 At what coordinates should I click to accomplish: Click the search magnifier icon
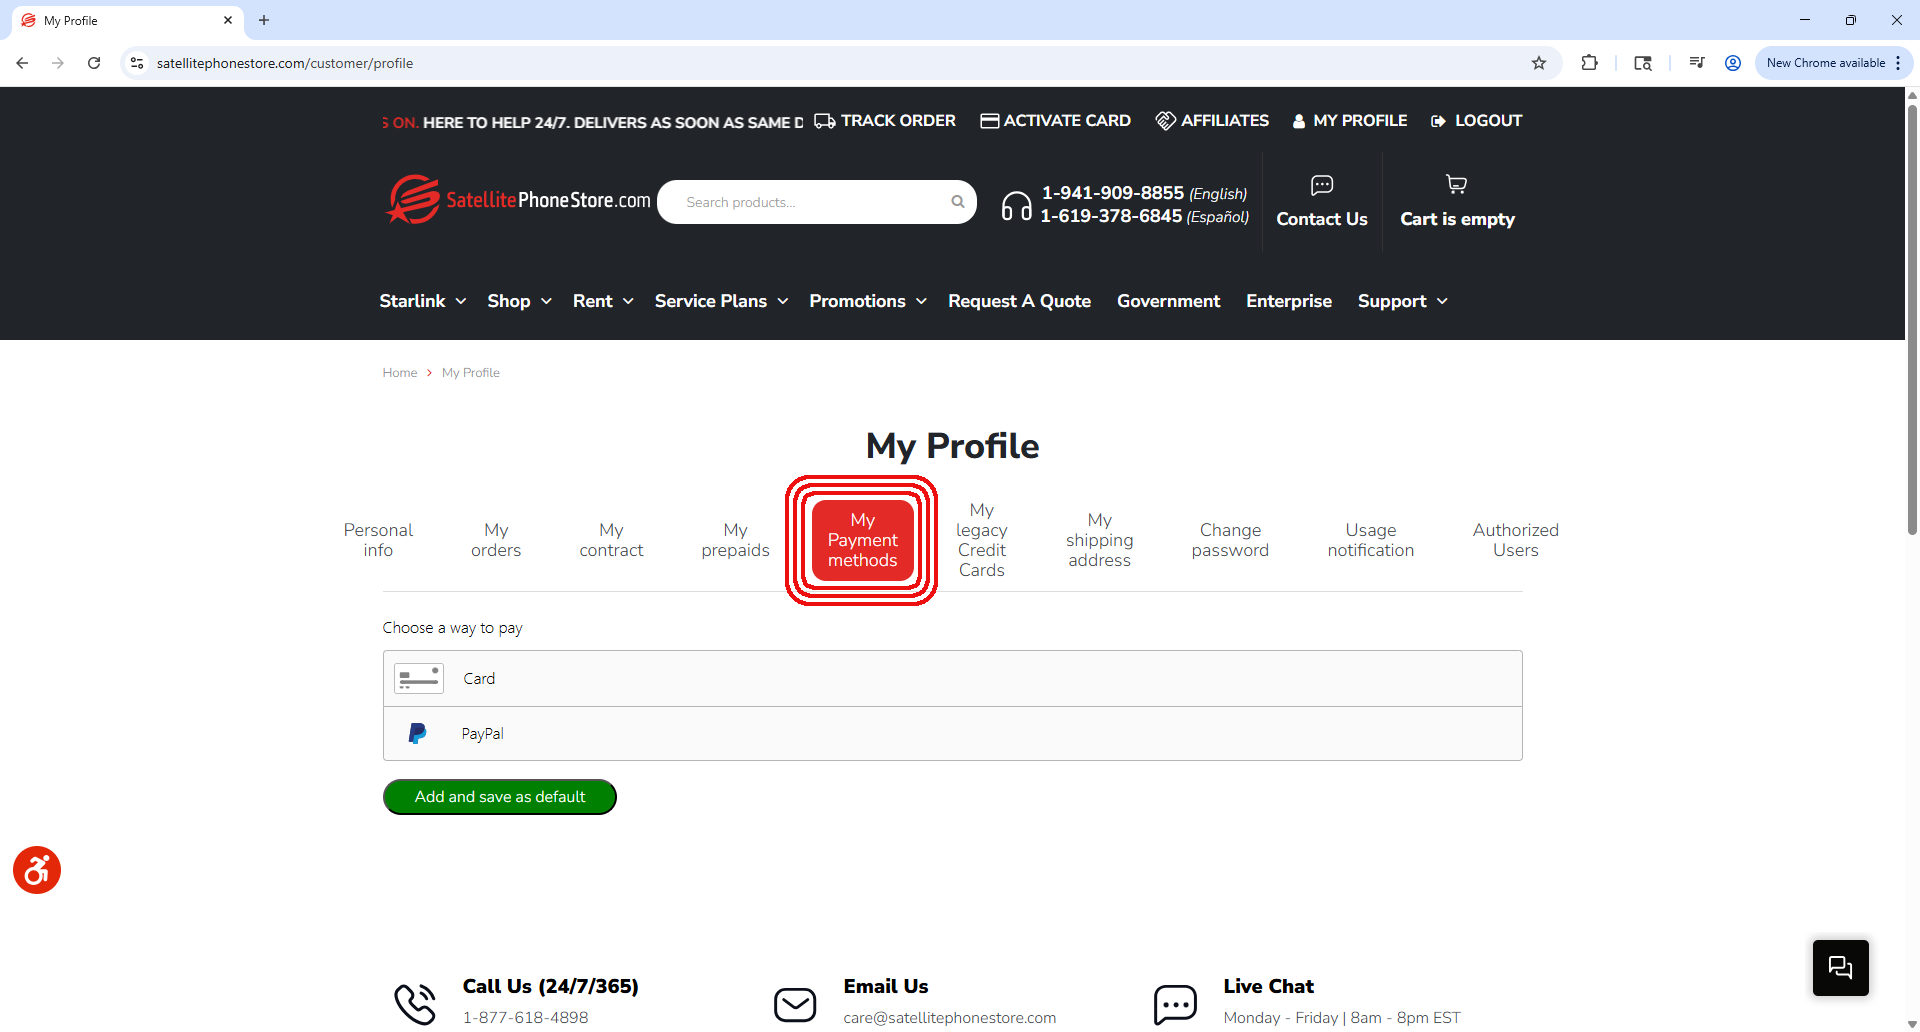[957, 202]
